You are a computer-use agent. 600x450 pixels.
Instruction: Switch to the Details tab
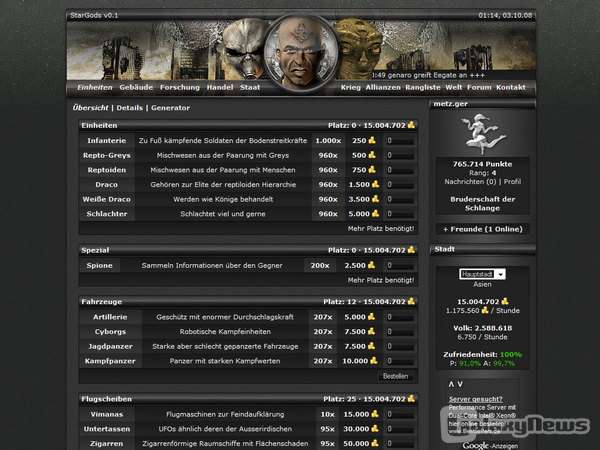[x=129, y=108]
